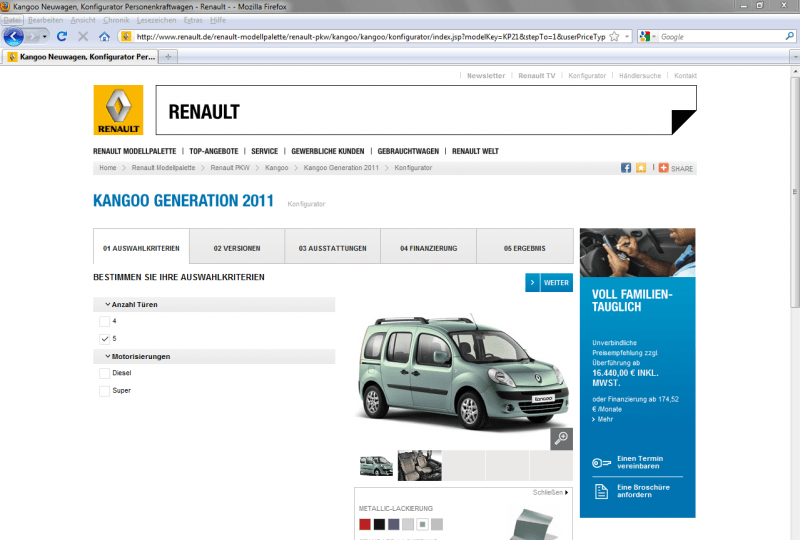
Task: Pick the light green metallic paint swatch
Action: 422,524
